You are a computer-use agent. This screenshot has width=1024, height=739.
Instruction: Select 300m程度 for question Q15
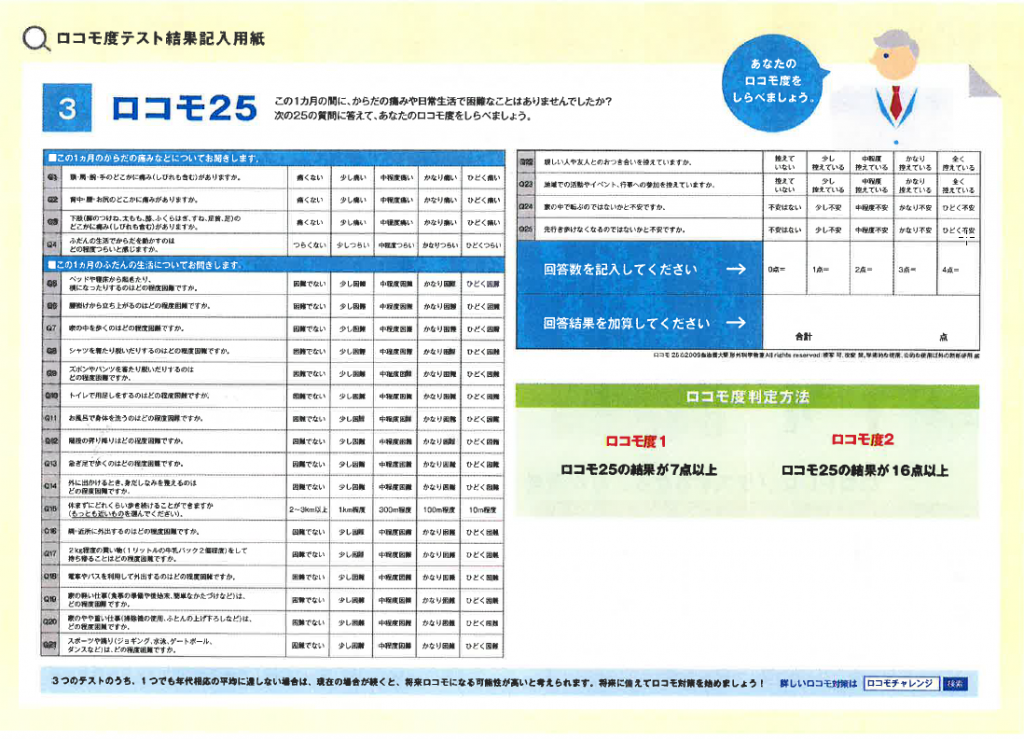396,509
